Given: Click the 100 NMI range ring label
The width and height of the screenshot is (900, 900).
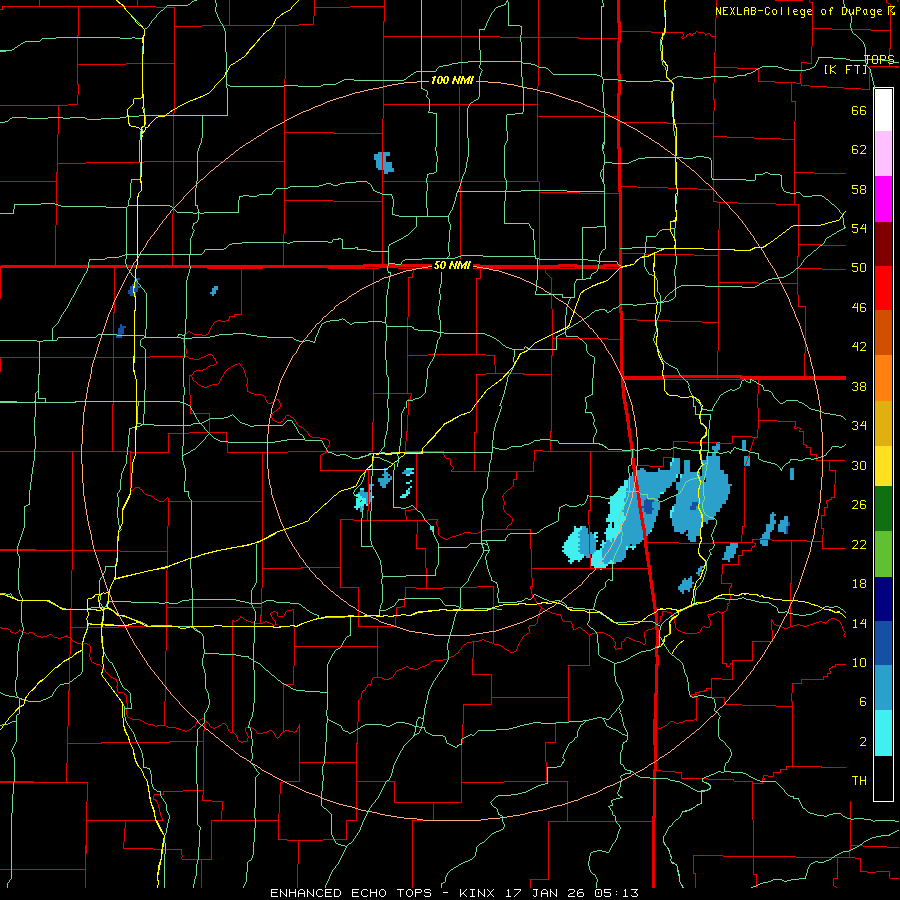Looking at the screenshot, I should coord(452,80).
